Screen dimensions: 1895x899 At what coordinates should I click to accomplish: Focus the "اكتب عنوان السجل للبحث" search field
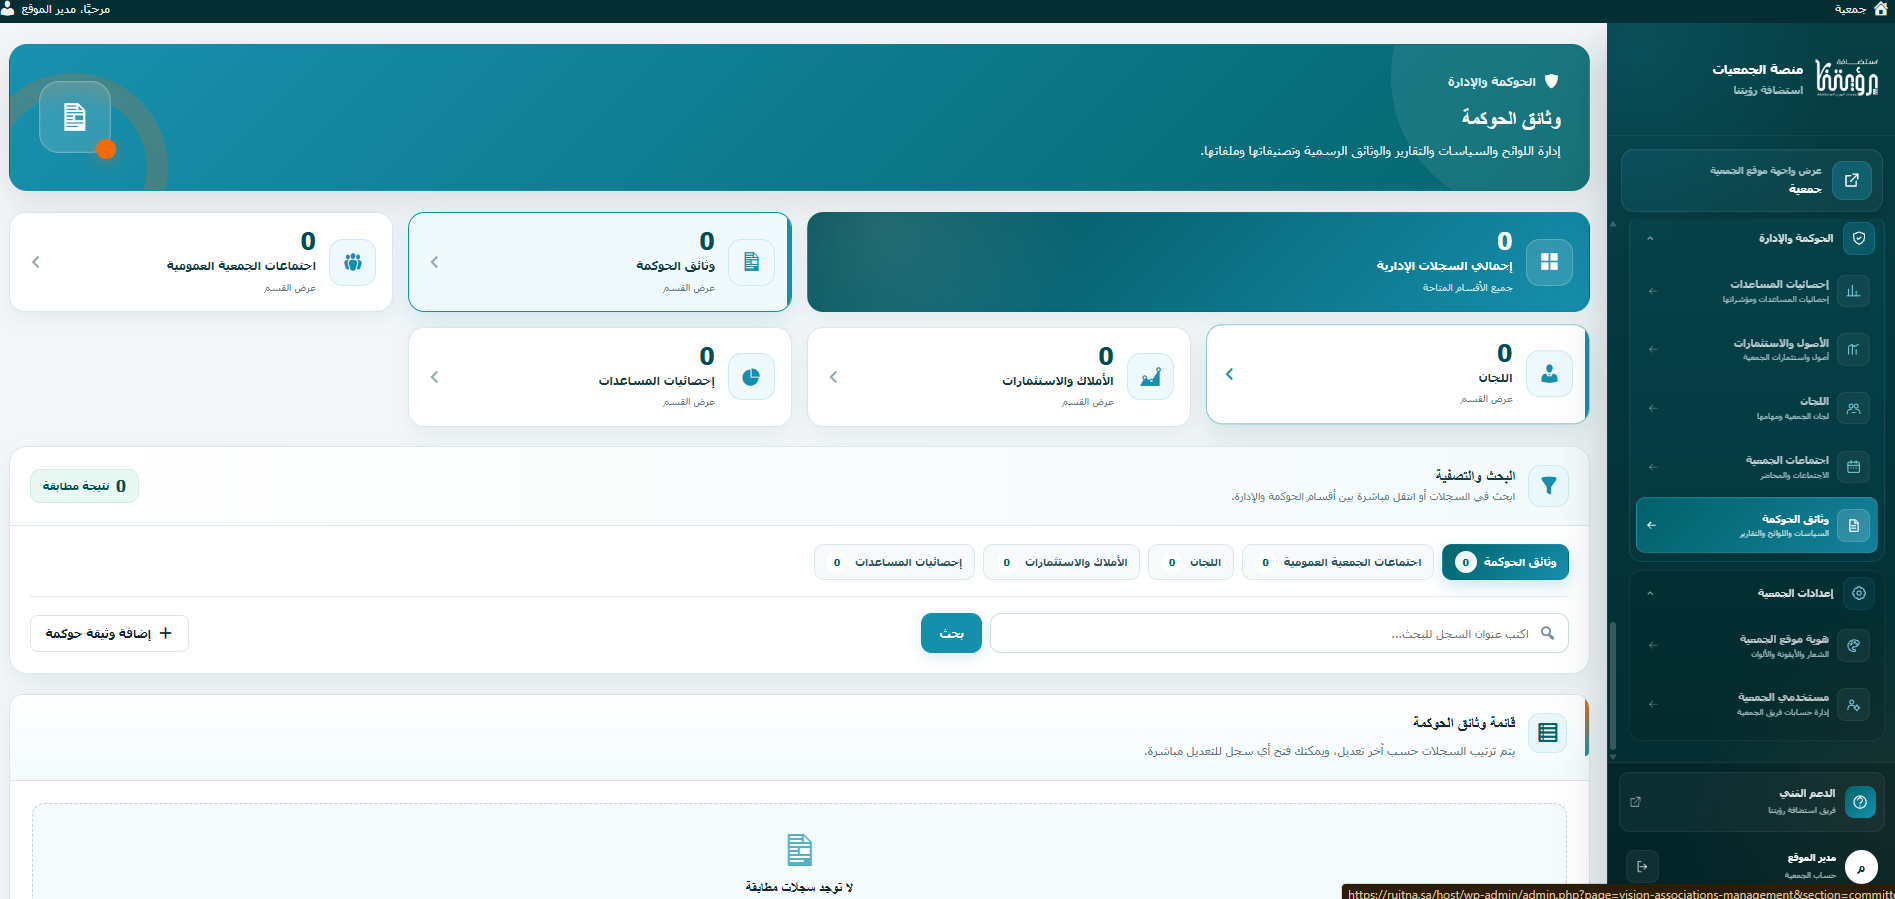[1279, 633]
